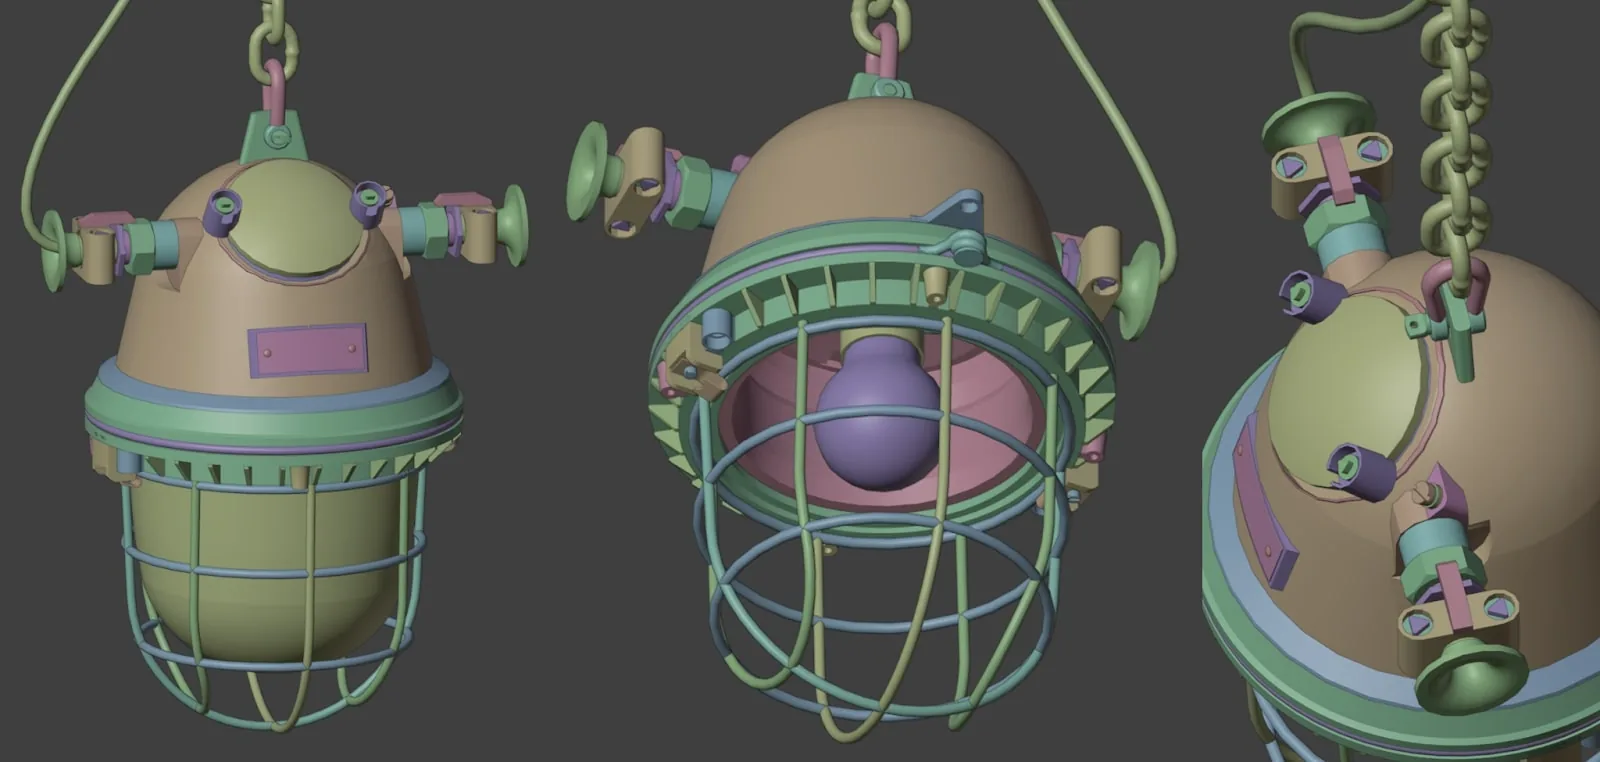Image resolution: width=1600 pixels, height=762 pixels.
Task: Click the pink rectangular nameplate on the front-view lamp
Action: pyautogui.click(x=307, y=350)
